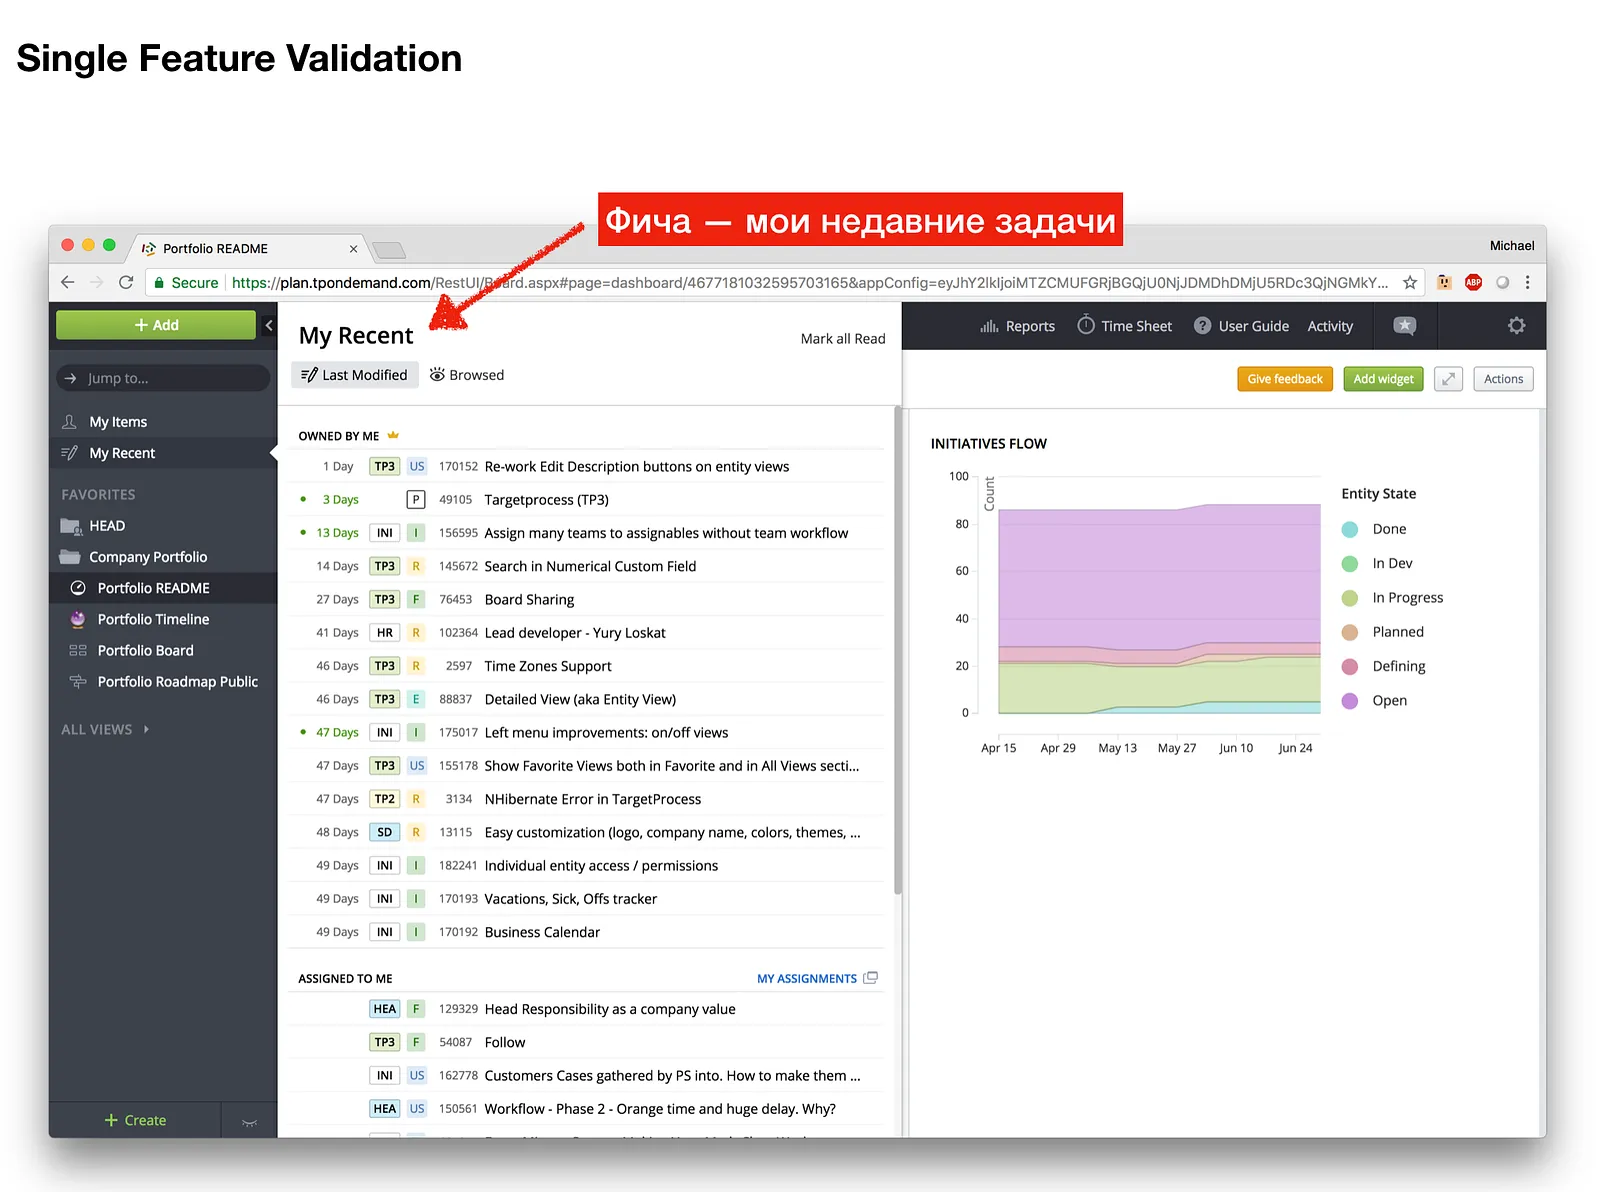Click Mark all Read
Image resolution: width=1600 pixels, height=1192 pixels.
point(843,339)
